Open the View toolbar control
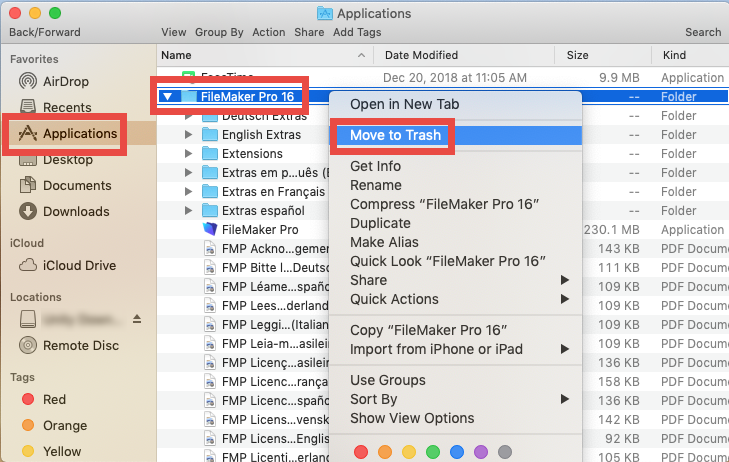The height and width of the screenshot is (462, 729). click(173, 32)
